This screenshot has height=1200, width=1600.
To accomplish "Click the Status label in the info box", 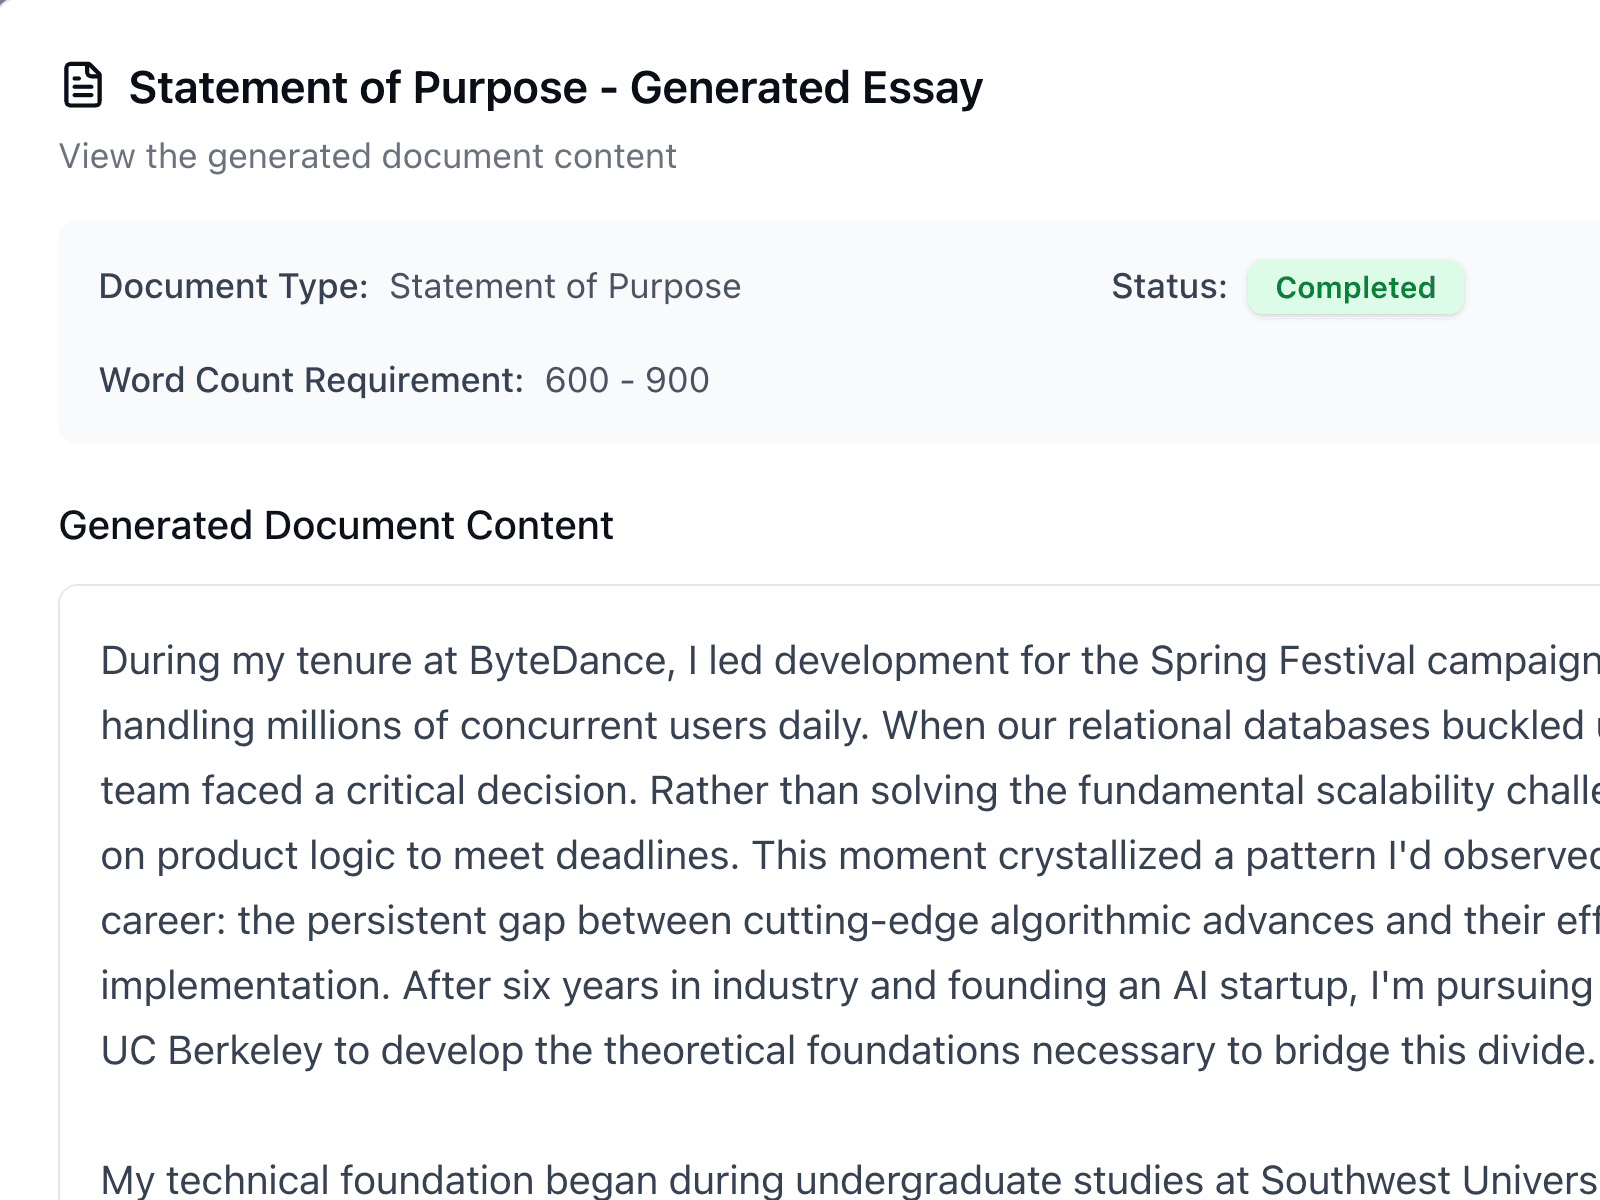I will point(1168,286).
